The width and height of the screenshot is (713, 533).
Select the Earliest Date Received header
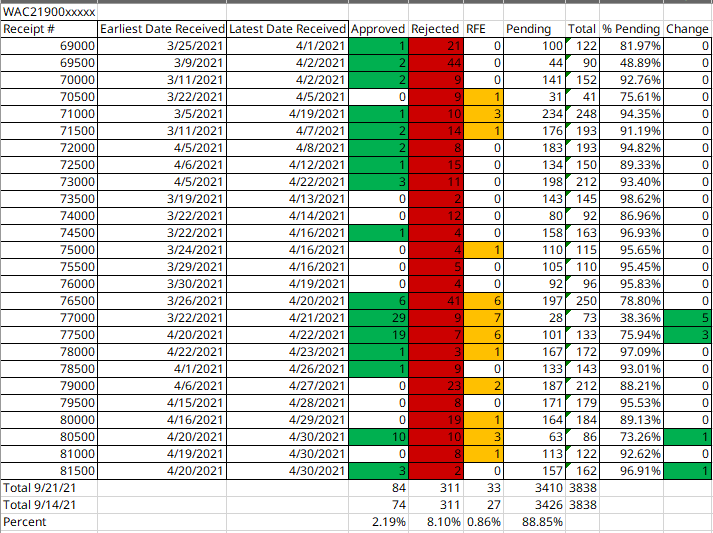pyautogui.click(x=162, y=29)
